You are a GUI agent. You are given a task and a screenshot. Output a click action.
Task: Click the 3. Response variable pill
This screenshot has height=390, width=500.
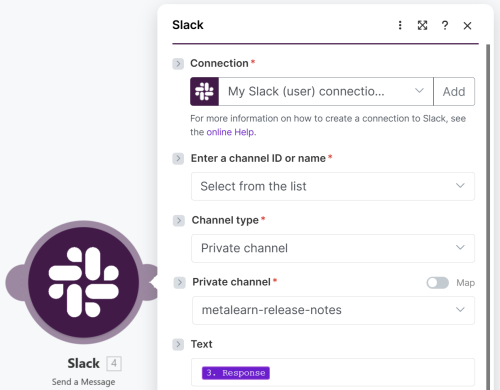pos(236,373)
